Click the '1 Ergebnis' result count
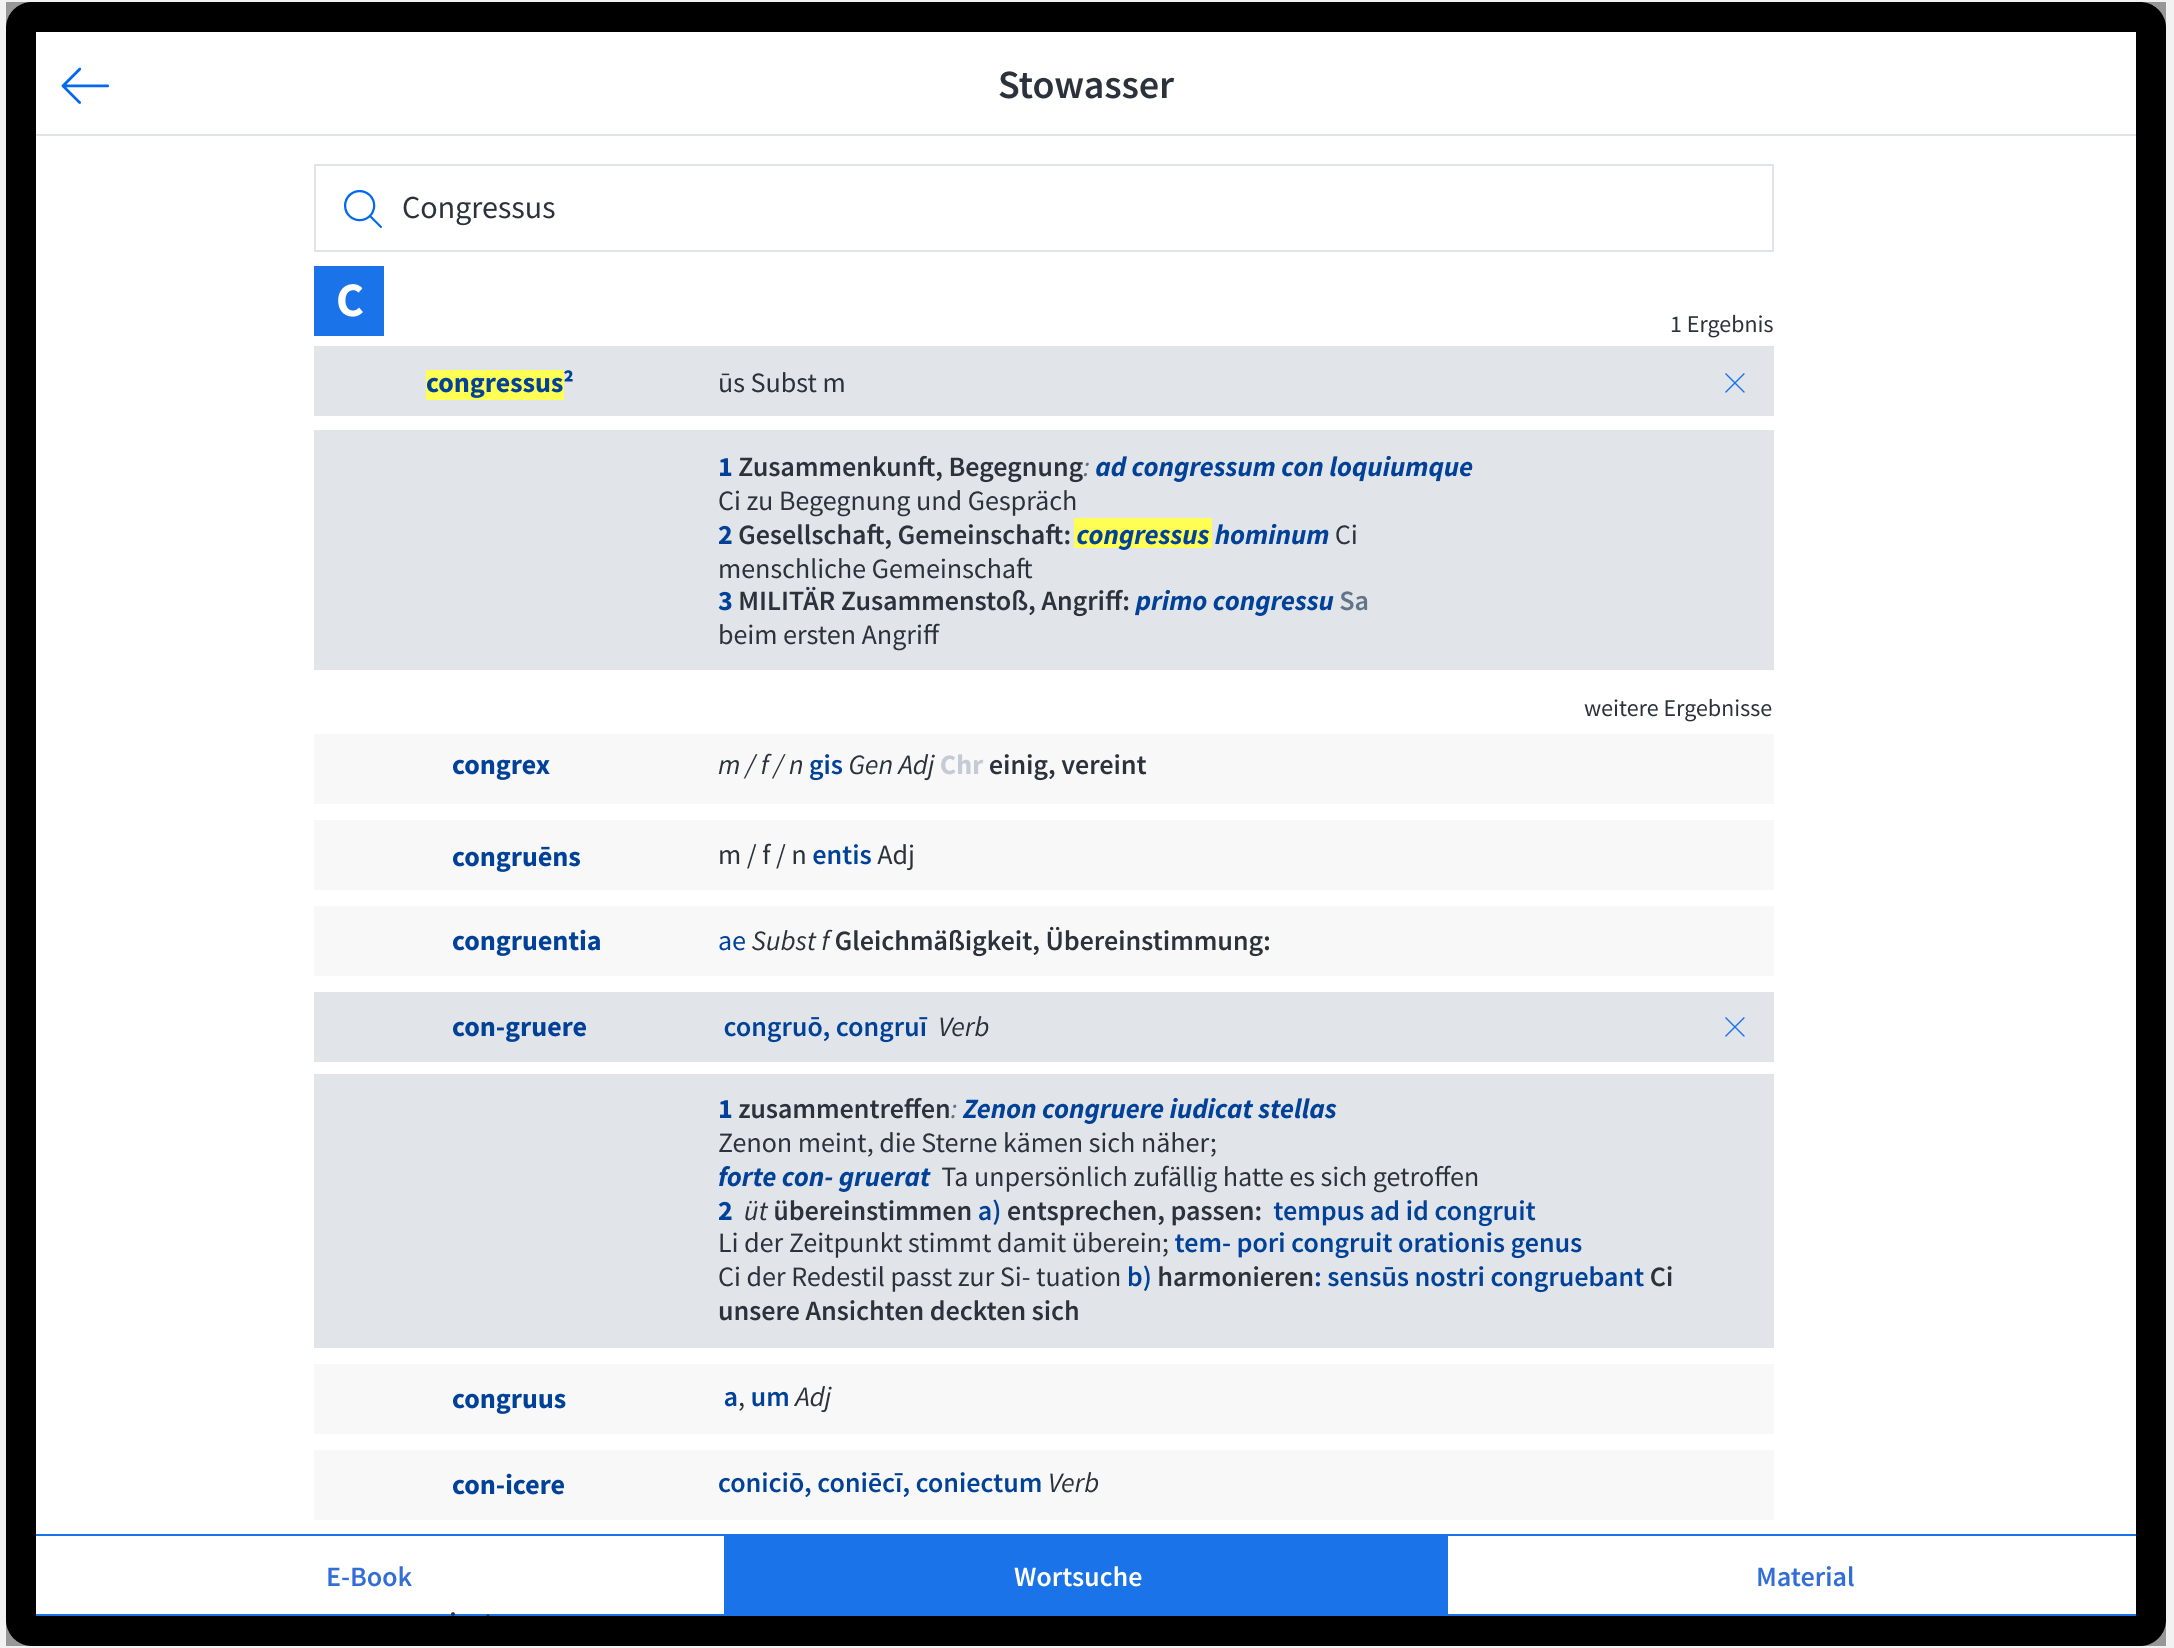Screen dimensions: 2174x1648 pyautogui.click(x=1721, y=324)
